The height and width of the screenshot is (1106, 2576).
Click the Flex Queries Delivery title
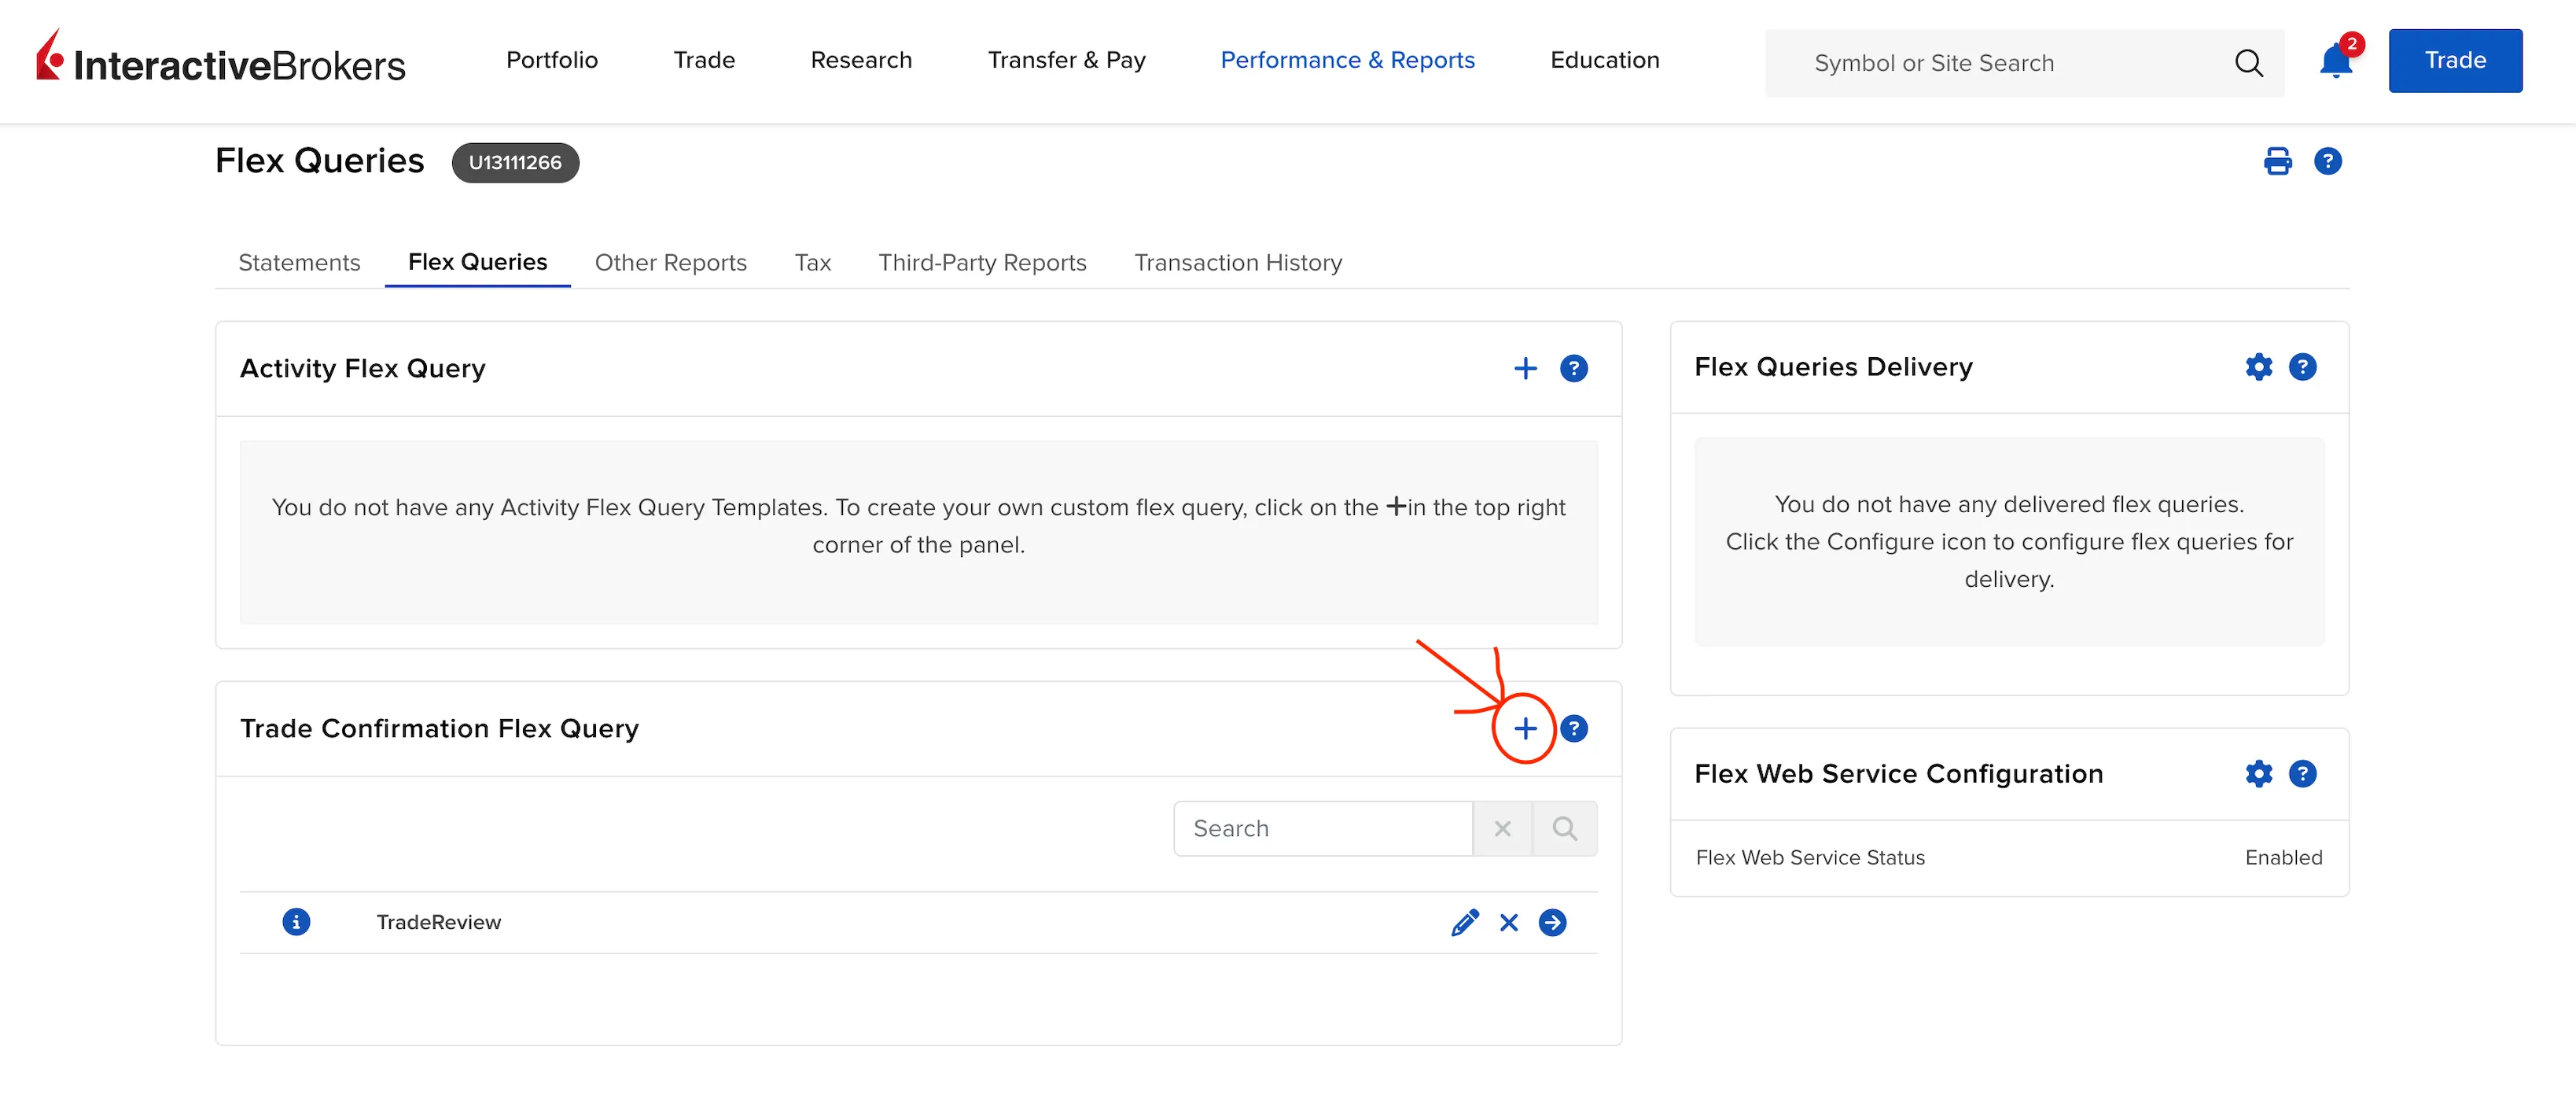pyautogui.click(x=1833, y=367)
